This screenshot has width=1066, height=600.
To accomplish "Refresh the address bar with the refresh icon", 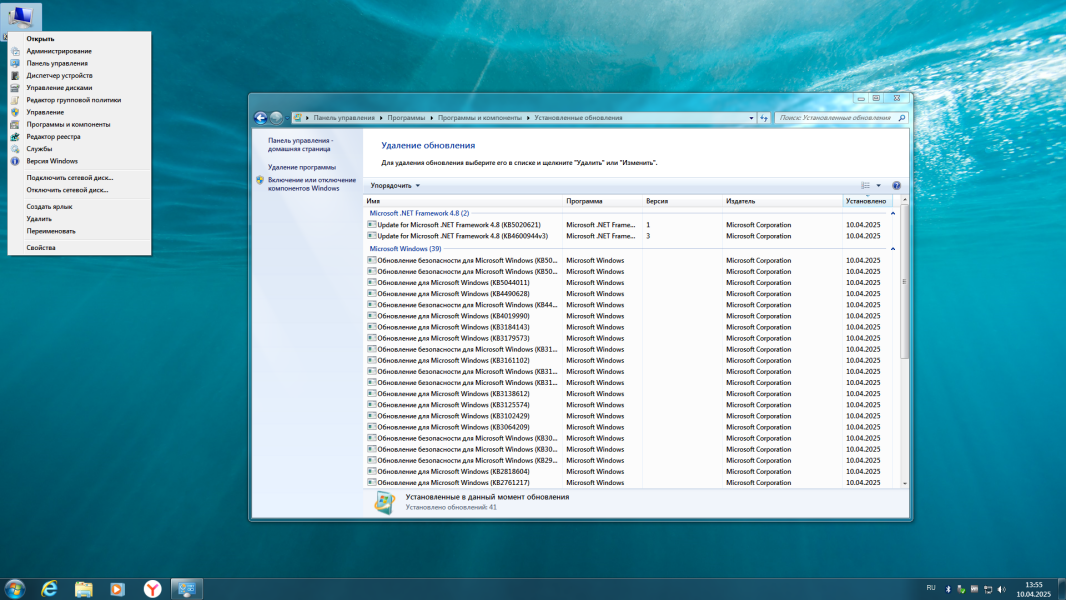I will point(764,118).
